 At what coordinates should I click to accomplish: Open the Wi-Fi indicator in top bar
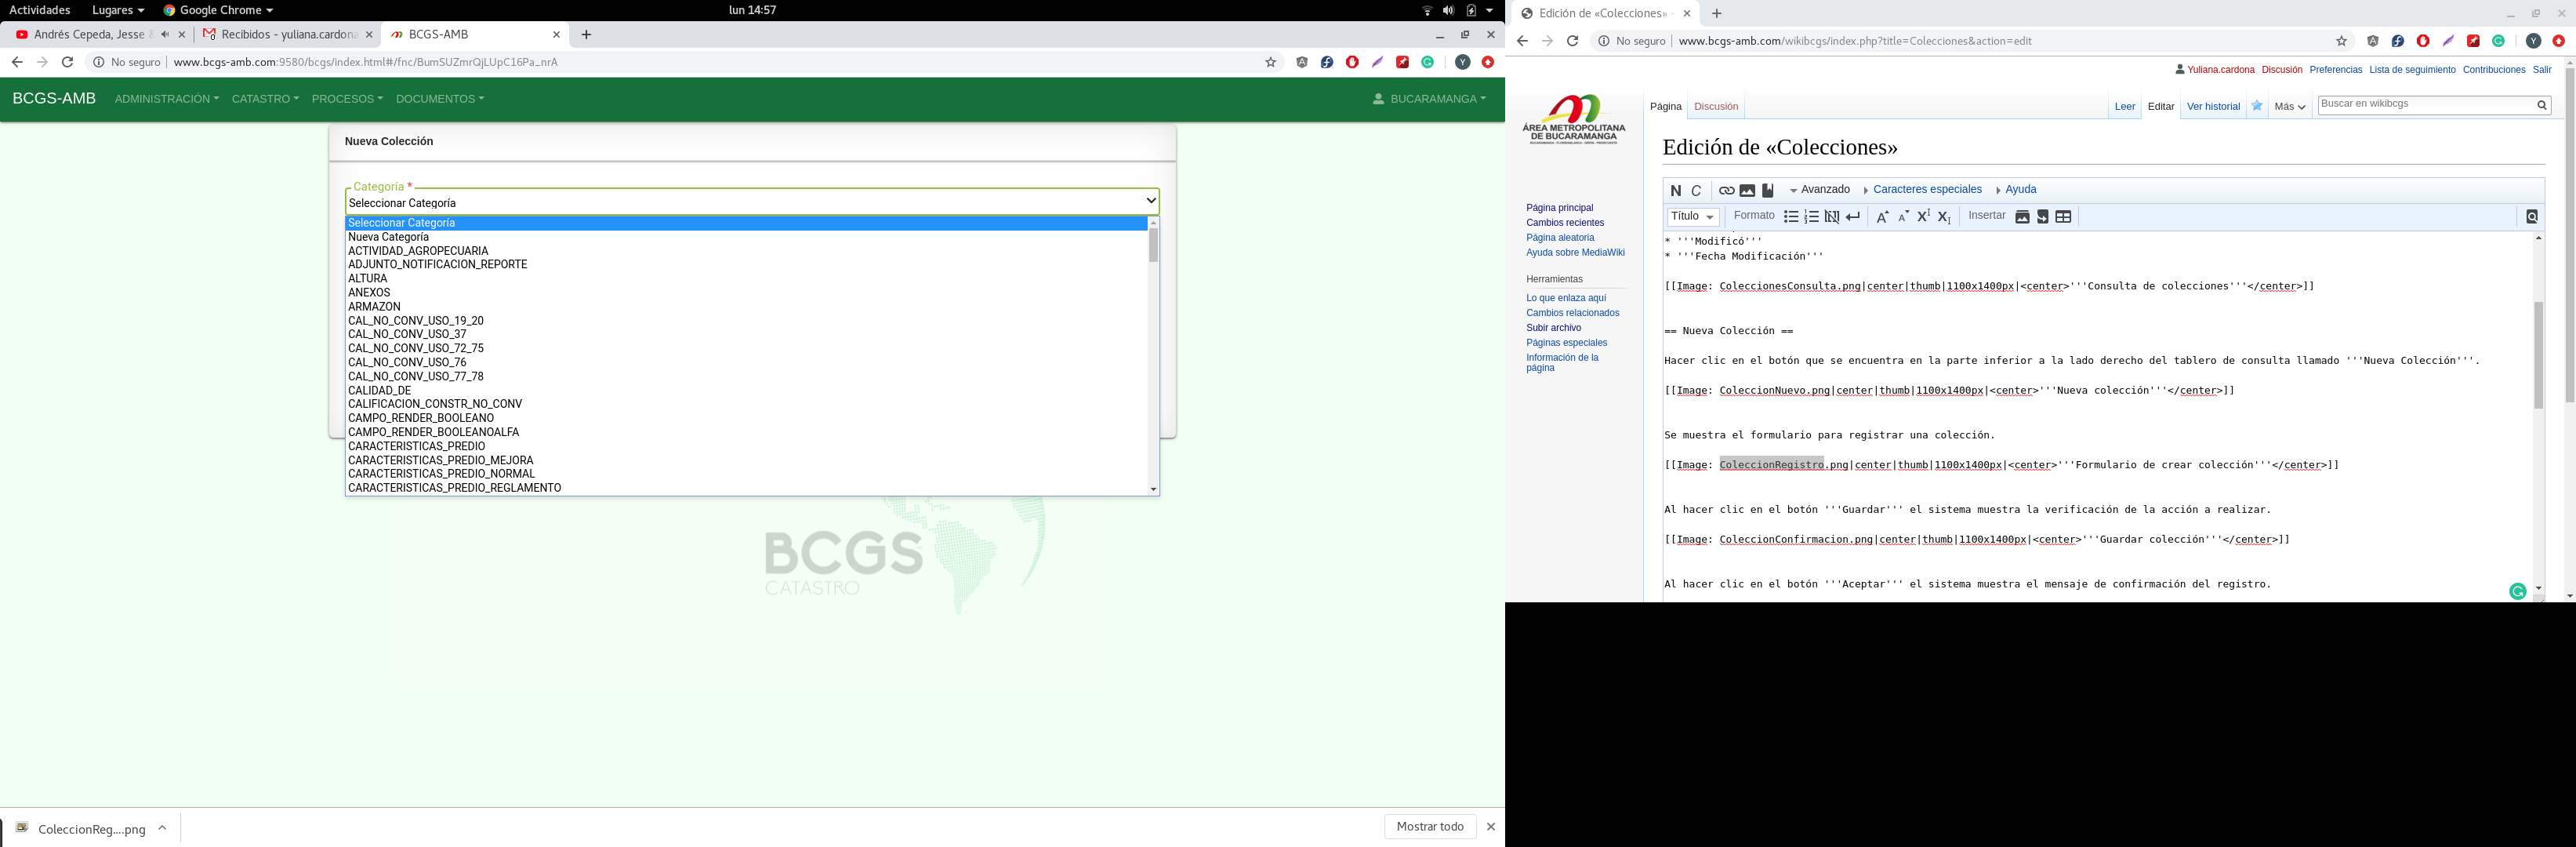pos(1427,10)
